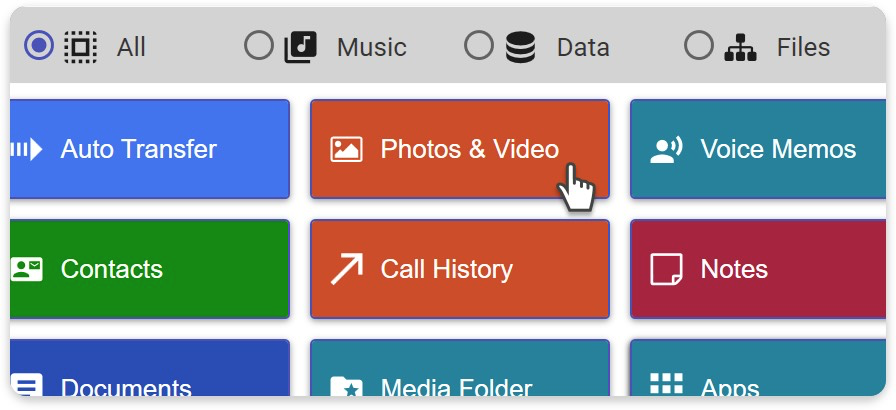This screenshot has height=410, width=896.
Task: Click the Call History arrow icon
Action: coord(346,269)
